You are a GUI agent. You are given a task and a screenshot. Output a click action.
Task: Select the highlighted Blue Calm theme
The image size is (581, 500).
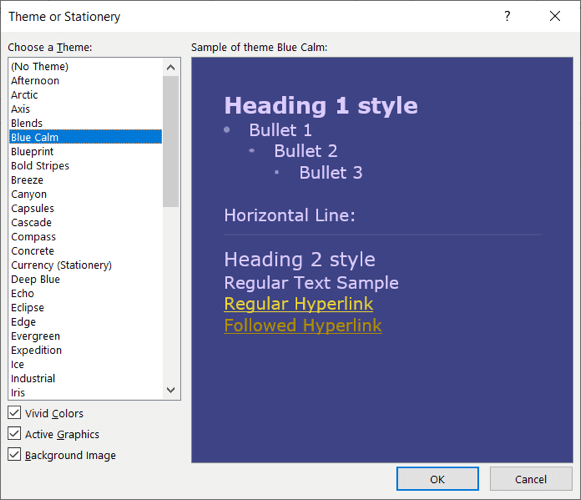pyautogui.click(x=86, y=137)
